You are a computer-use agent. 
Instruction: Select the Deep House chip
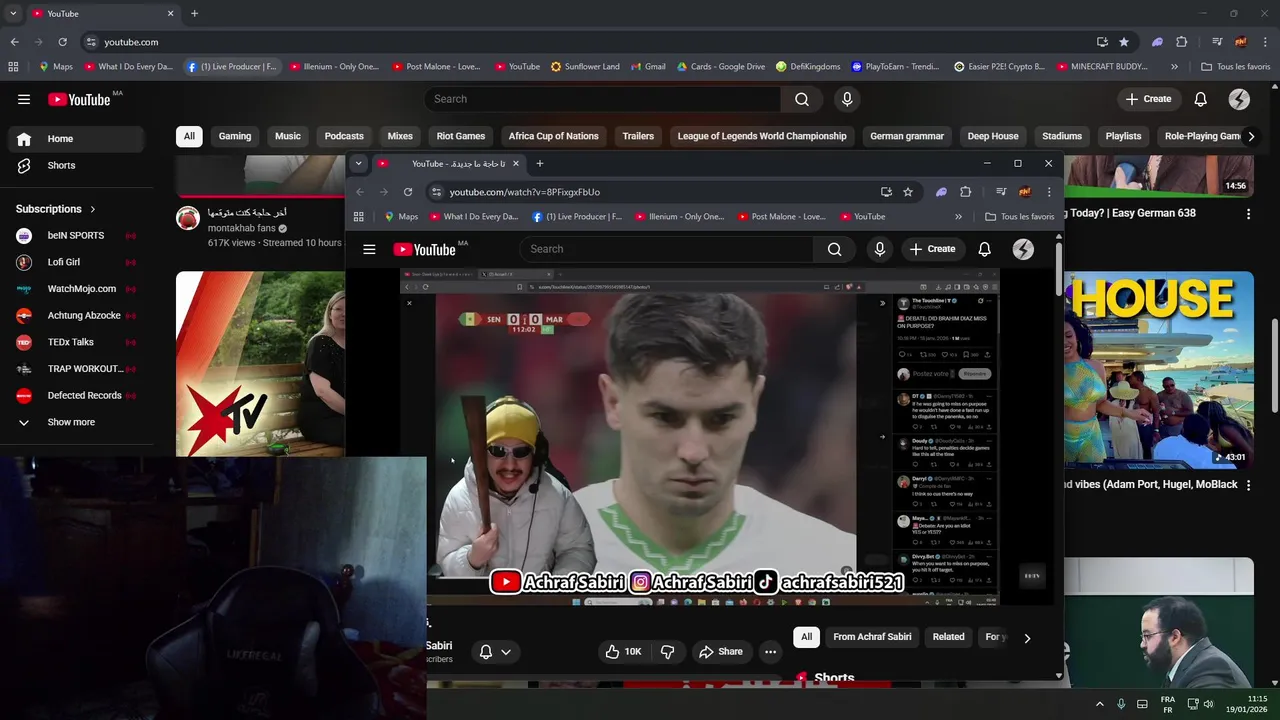coord(993,136)
